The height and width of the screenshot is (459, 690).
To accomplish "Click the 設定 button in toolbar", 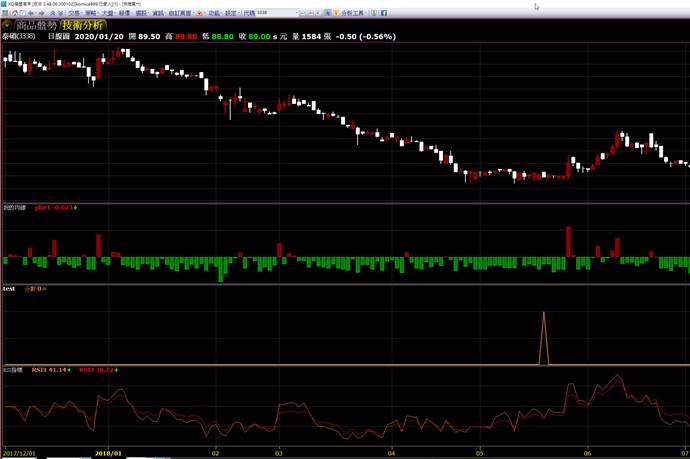I will coord(231,14).
